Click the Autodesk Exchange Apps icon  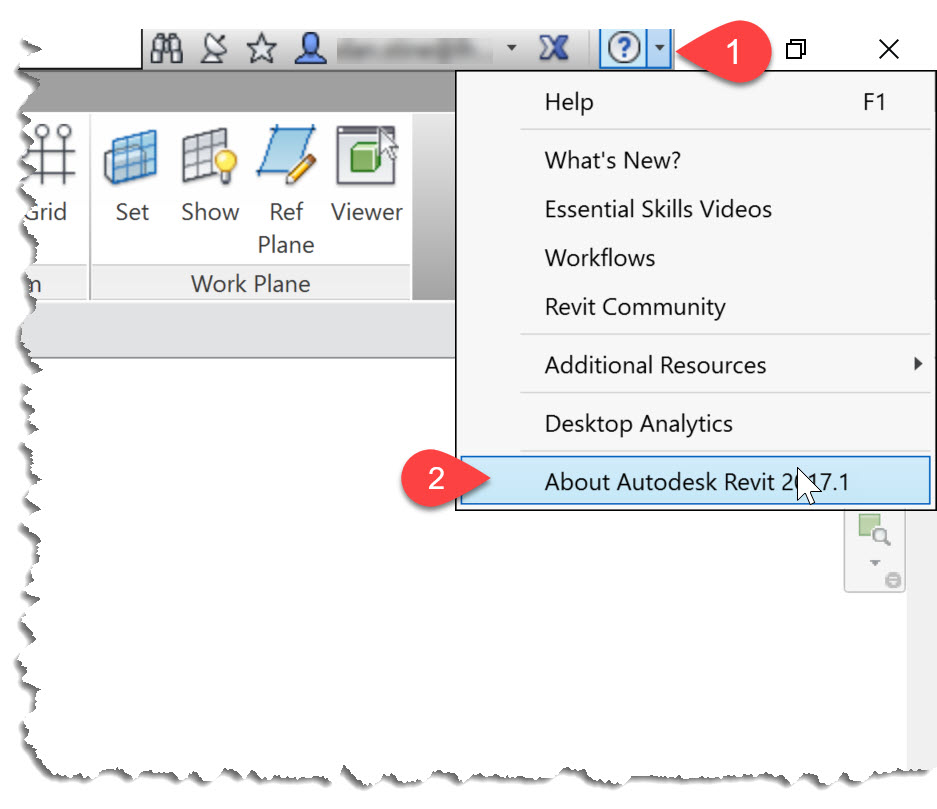tap(555, 47)
